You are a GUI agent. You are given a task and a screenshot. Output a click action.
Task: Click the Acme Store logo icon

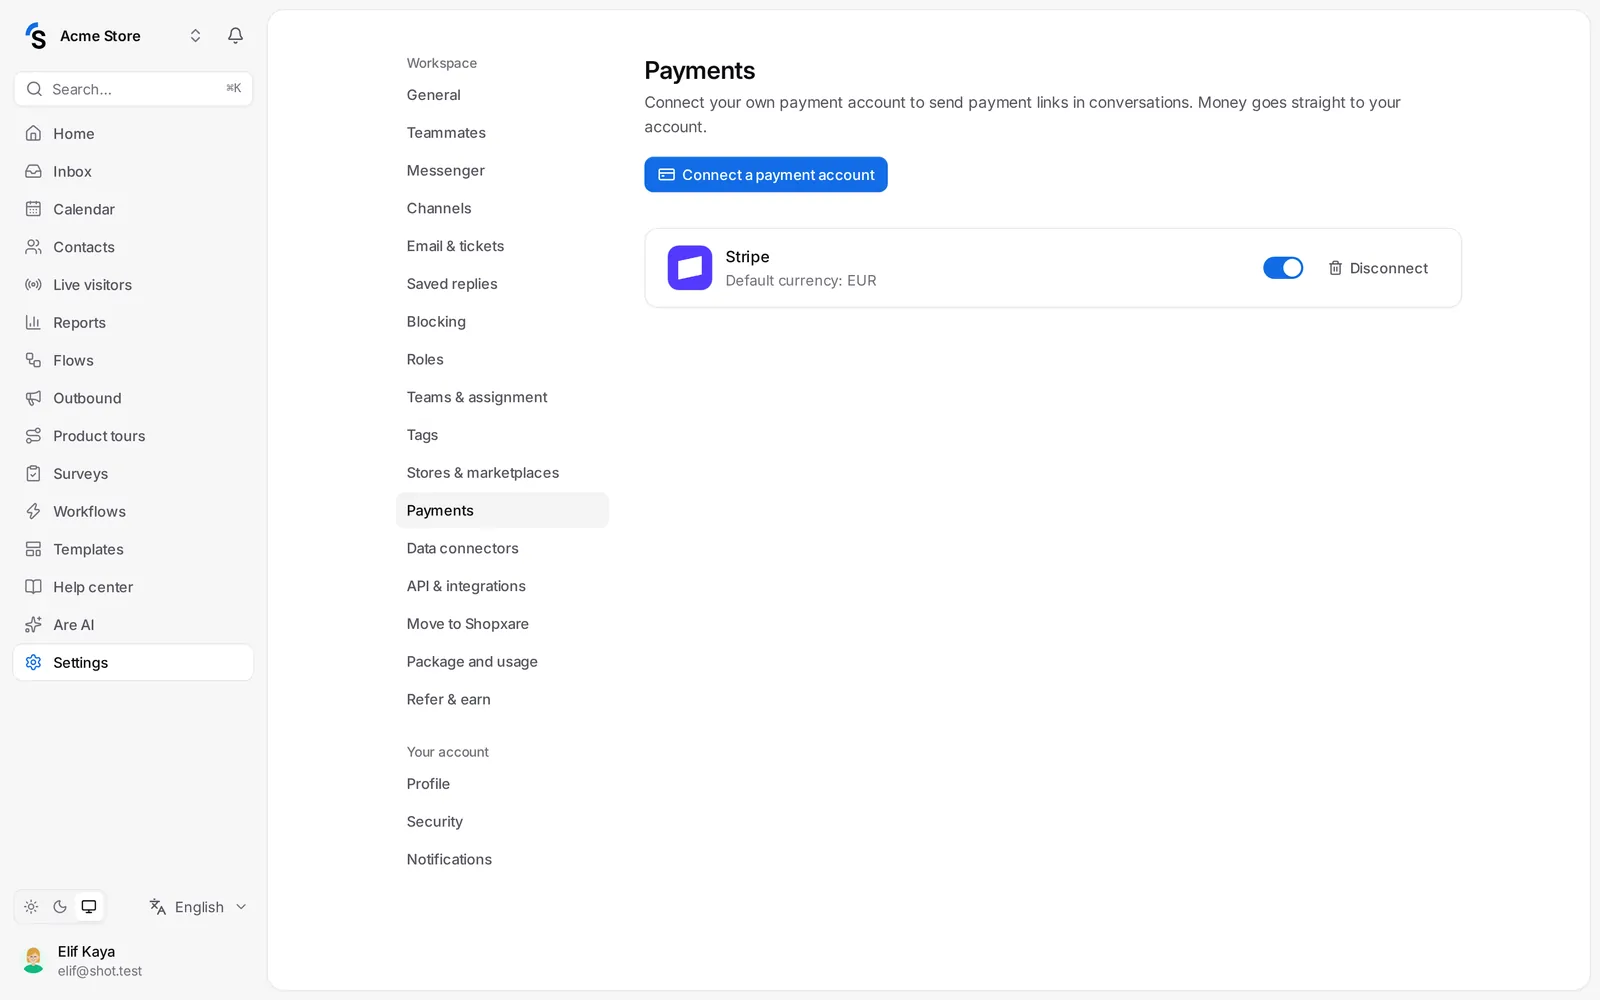[36, 36]
